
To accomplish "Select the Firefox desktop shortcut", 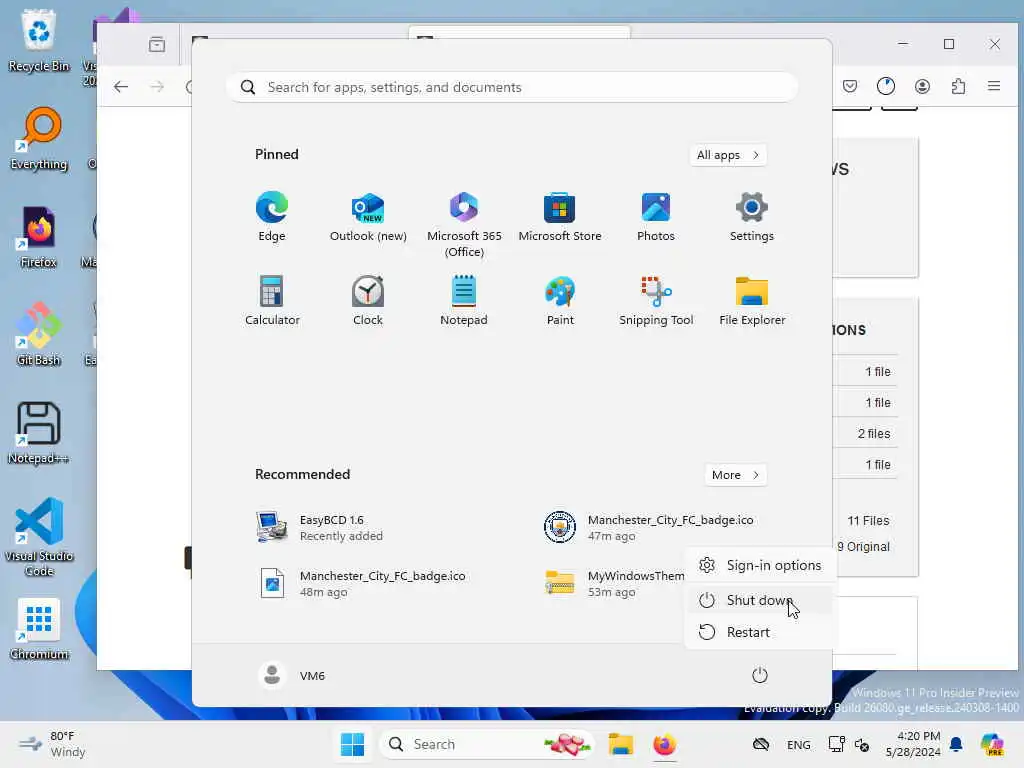I will point(39,237).
